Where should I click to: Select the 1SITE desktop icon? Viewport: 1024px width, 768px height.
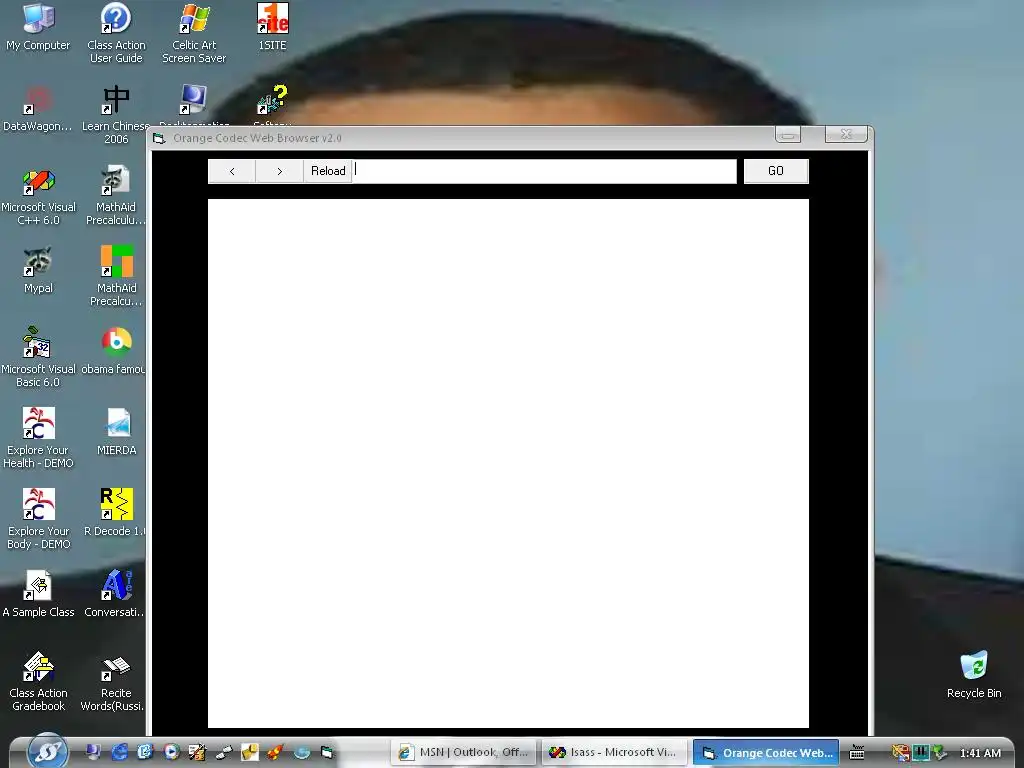(x=272, y=27)
